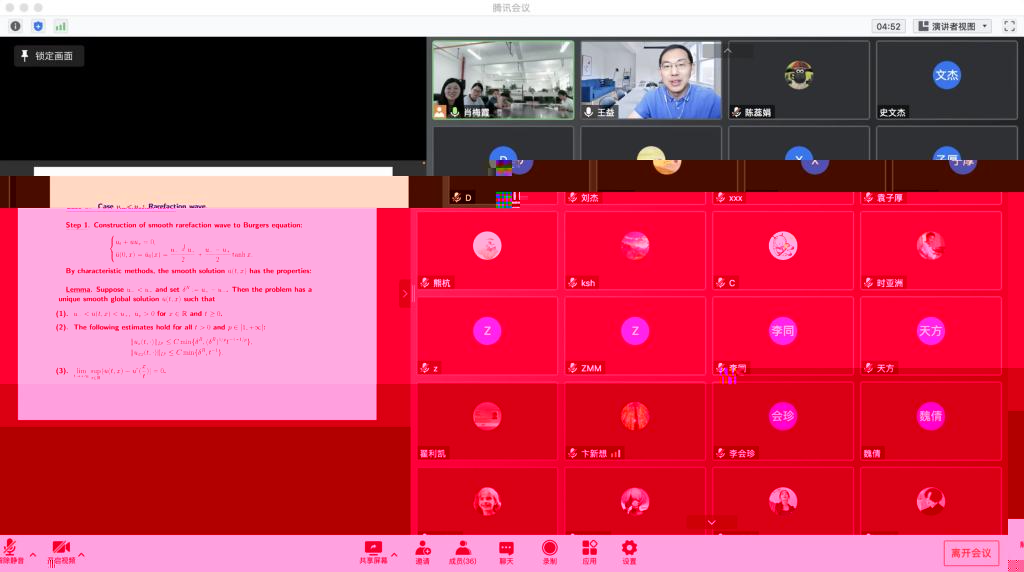This screenshot has width=1024, height=572.
Task: Start recording the meeting
Action: [x=549, y=549]
